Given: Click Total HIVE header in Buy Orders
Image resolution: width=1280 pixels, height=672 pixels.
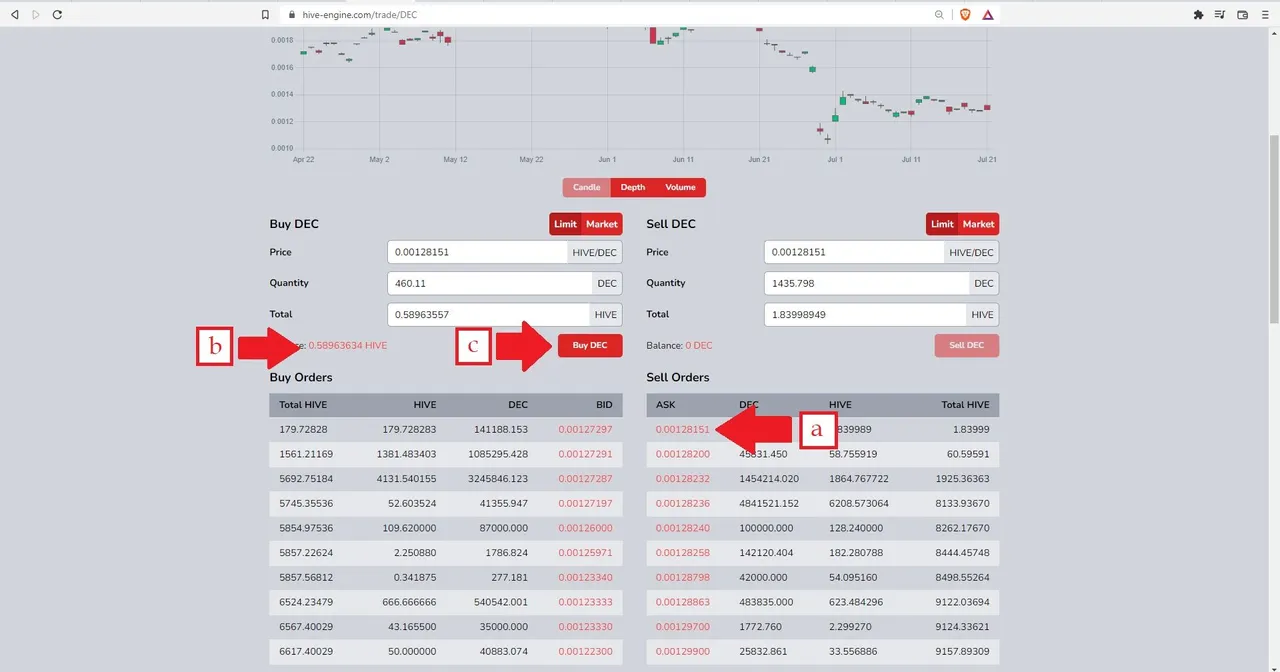Looking at the screenshot, I should pos(303,405).
